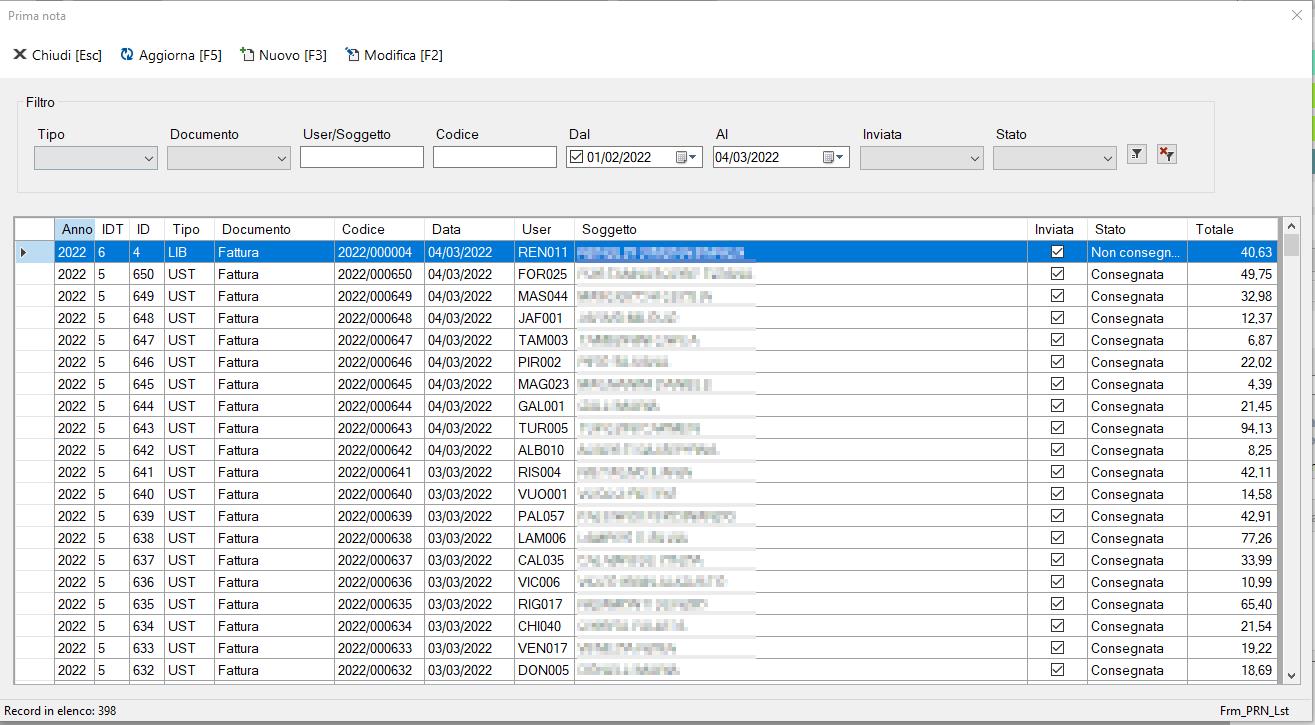
Task: Sort by Documento column header
Action: pos(274,229)
